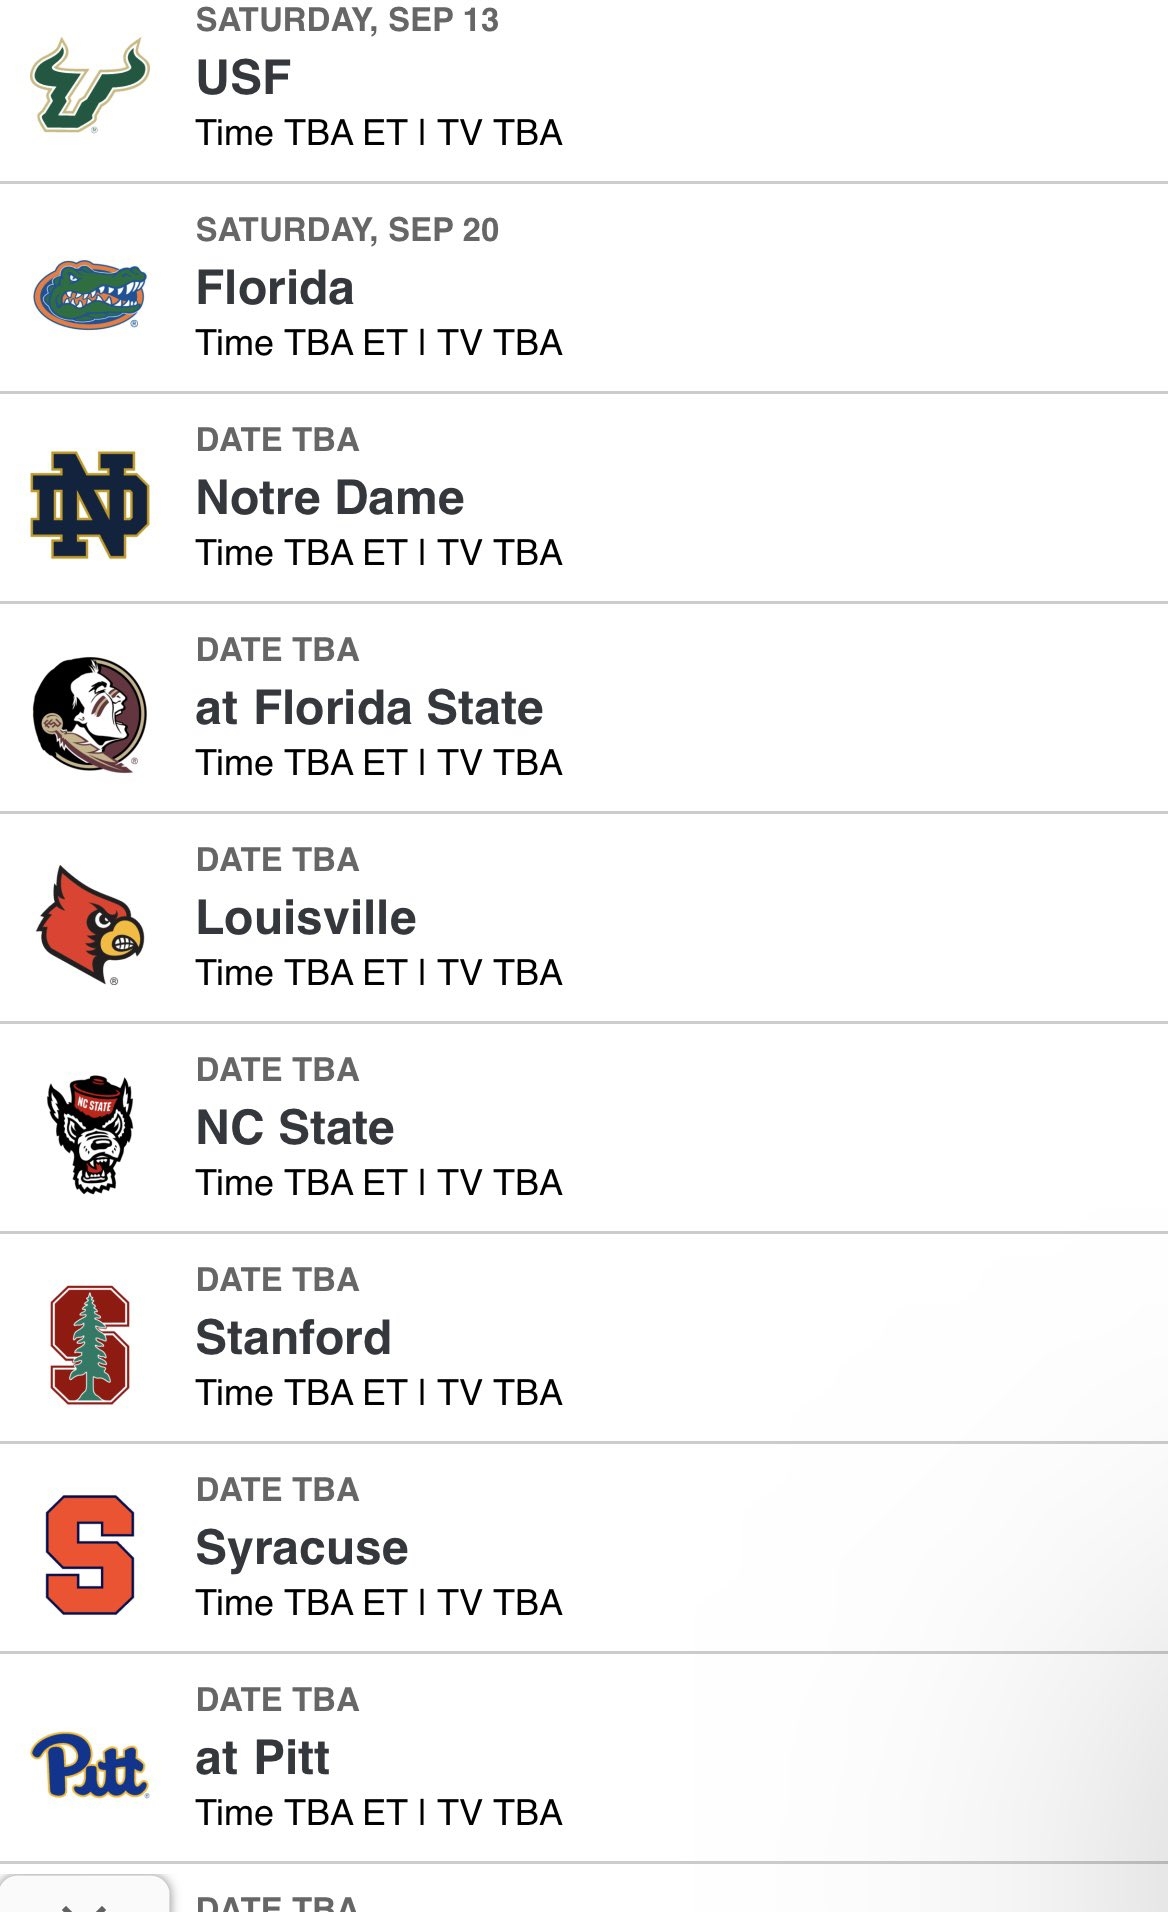
Task: Open the Florida matchup title
Action: coord(275,288)
